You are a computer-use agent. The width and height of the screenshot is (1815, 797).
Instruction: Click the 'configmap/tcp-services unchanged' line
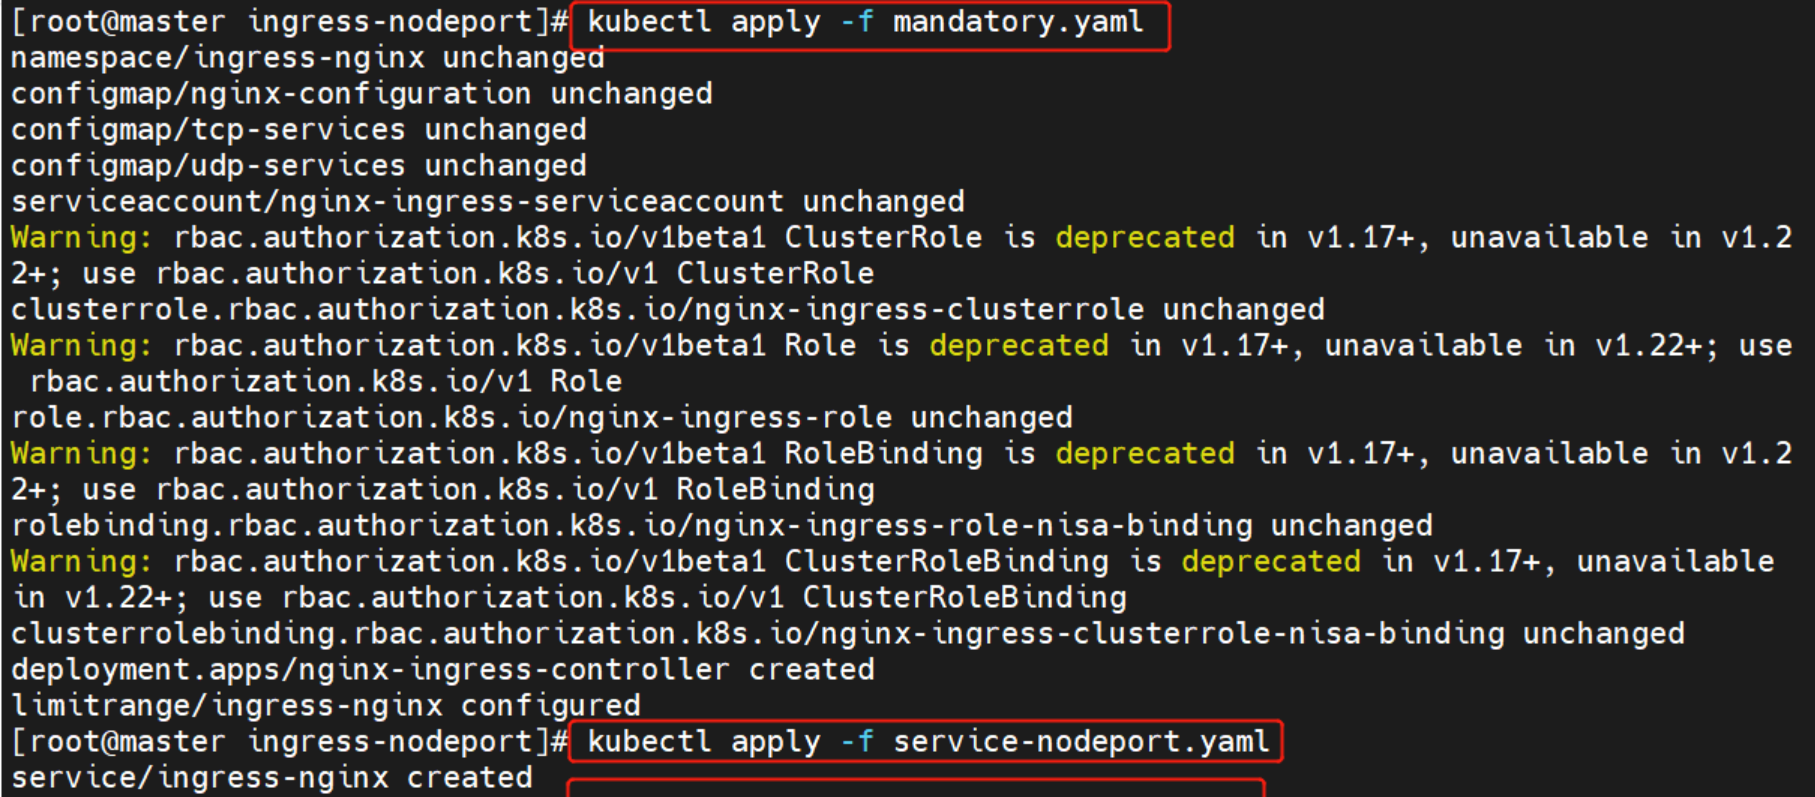coord(298,130)
